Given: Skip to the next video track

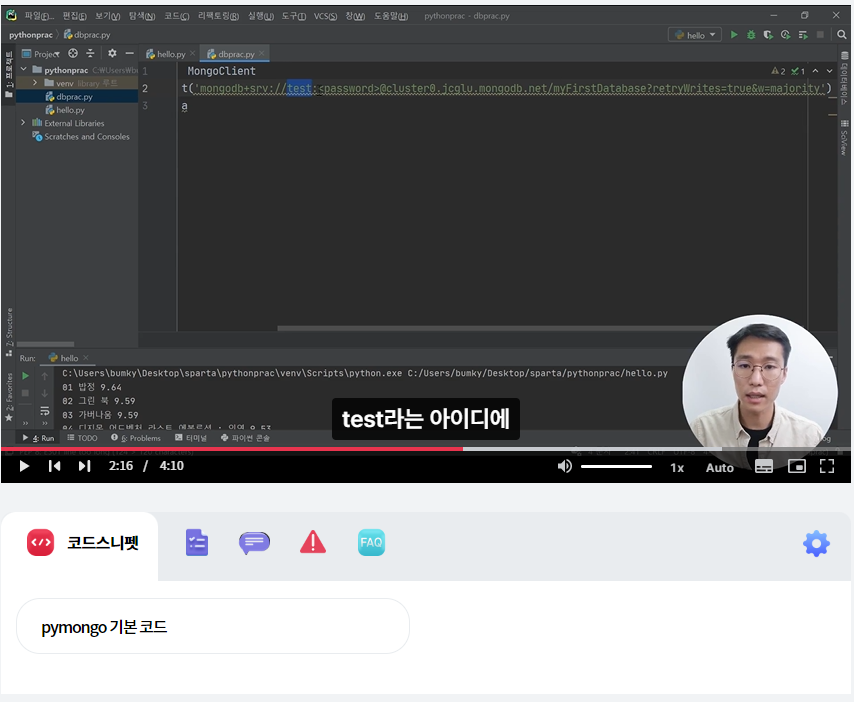Looking at the screenshot, I should (84, 466).
